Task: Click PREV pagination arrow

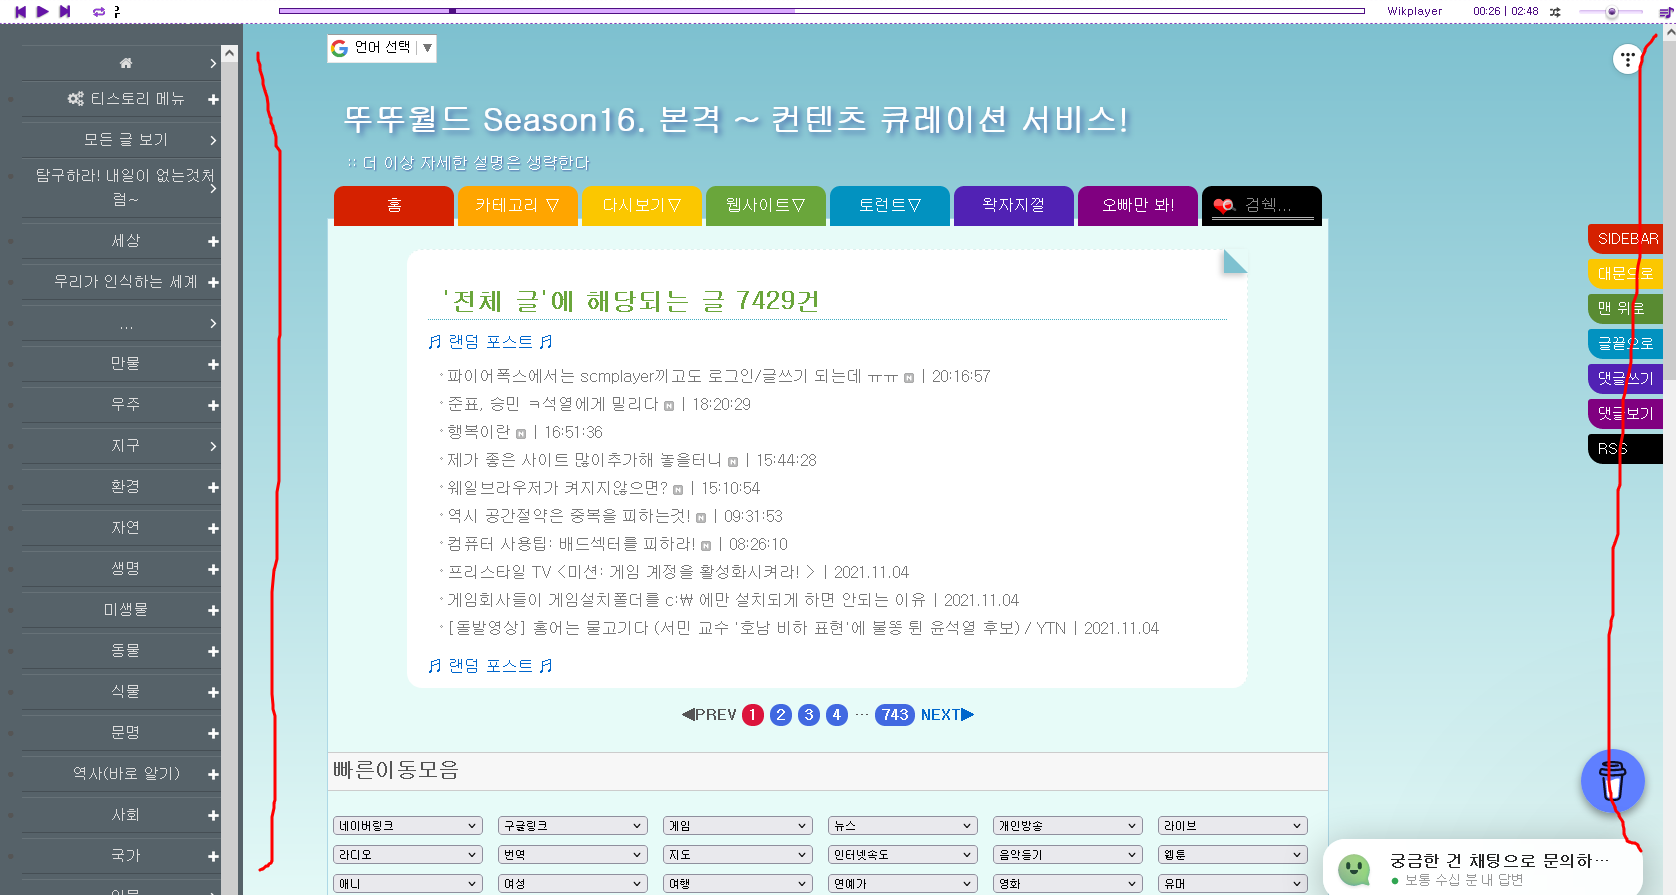Action: tap(709, 715)
